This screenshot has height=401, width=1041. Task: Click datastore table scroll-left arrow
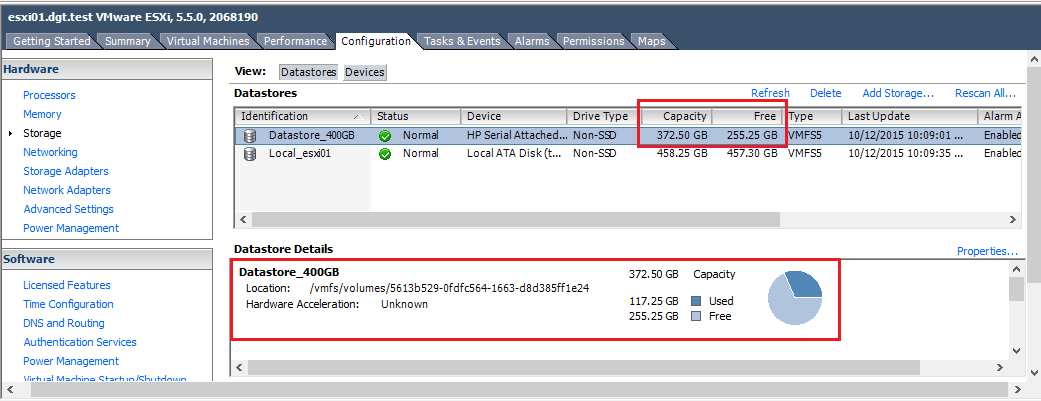(242, 219)
